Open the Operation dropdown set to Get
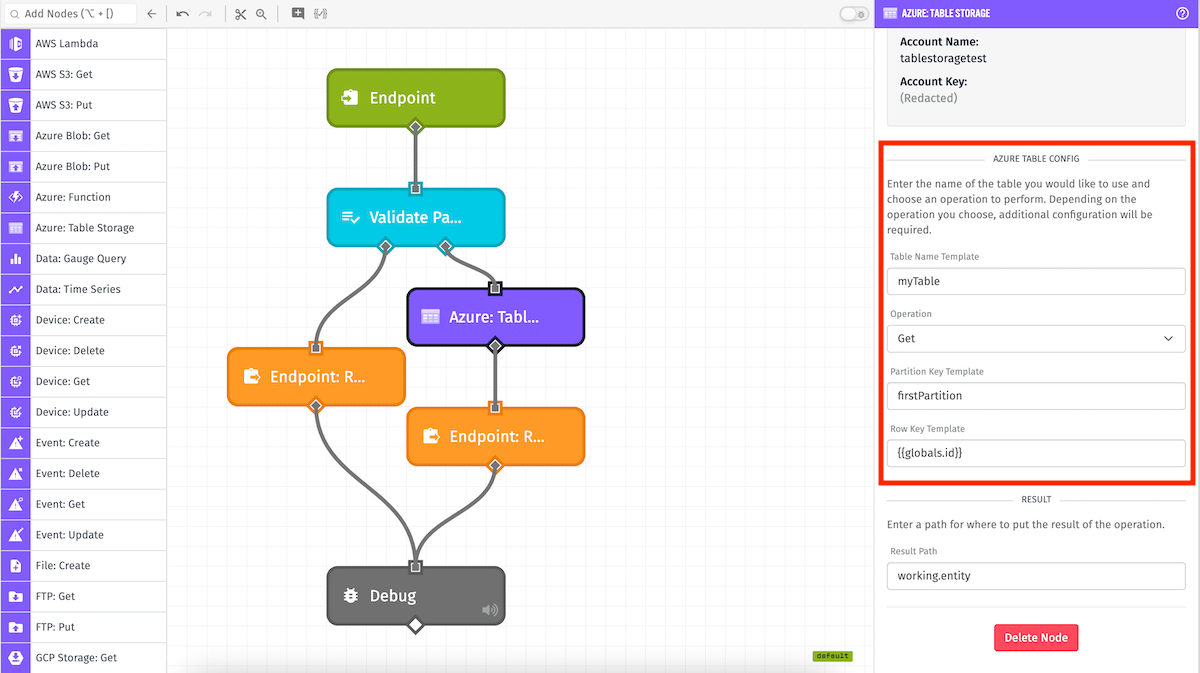 (1036, 338)
